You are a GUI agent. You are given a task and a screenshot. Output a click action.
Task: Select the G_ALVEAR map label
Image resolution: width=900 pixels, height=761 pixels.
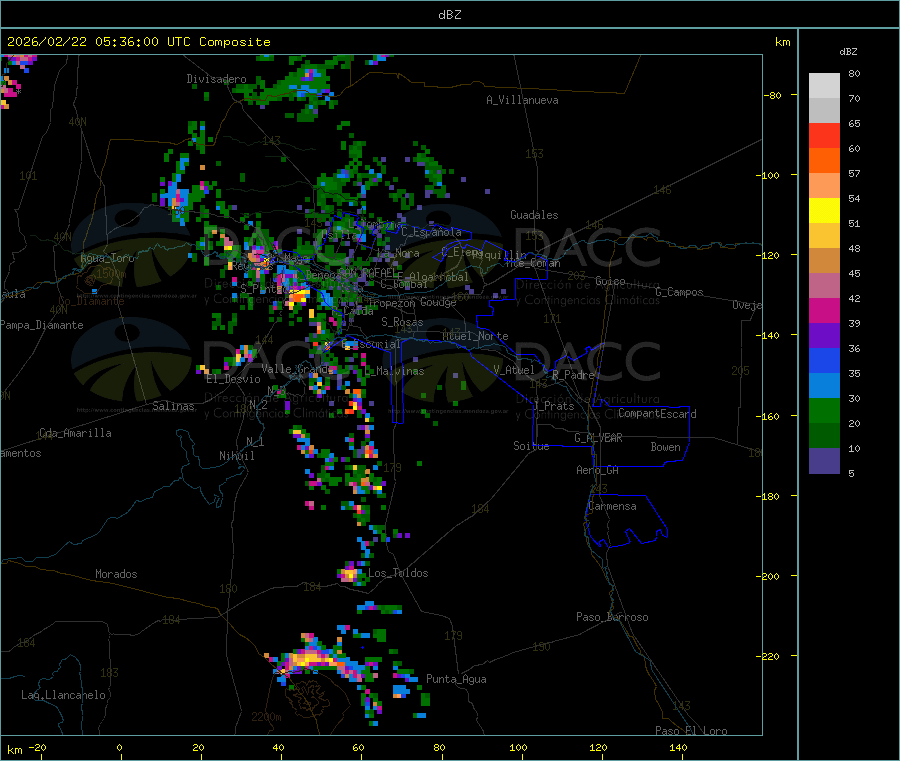[x=598, y=438]
